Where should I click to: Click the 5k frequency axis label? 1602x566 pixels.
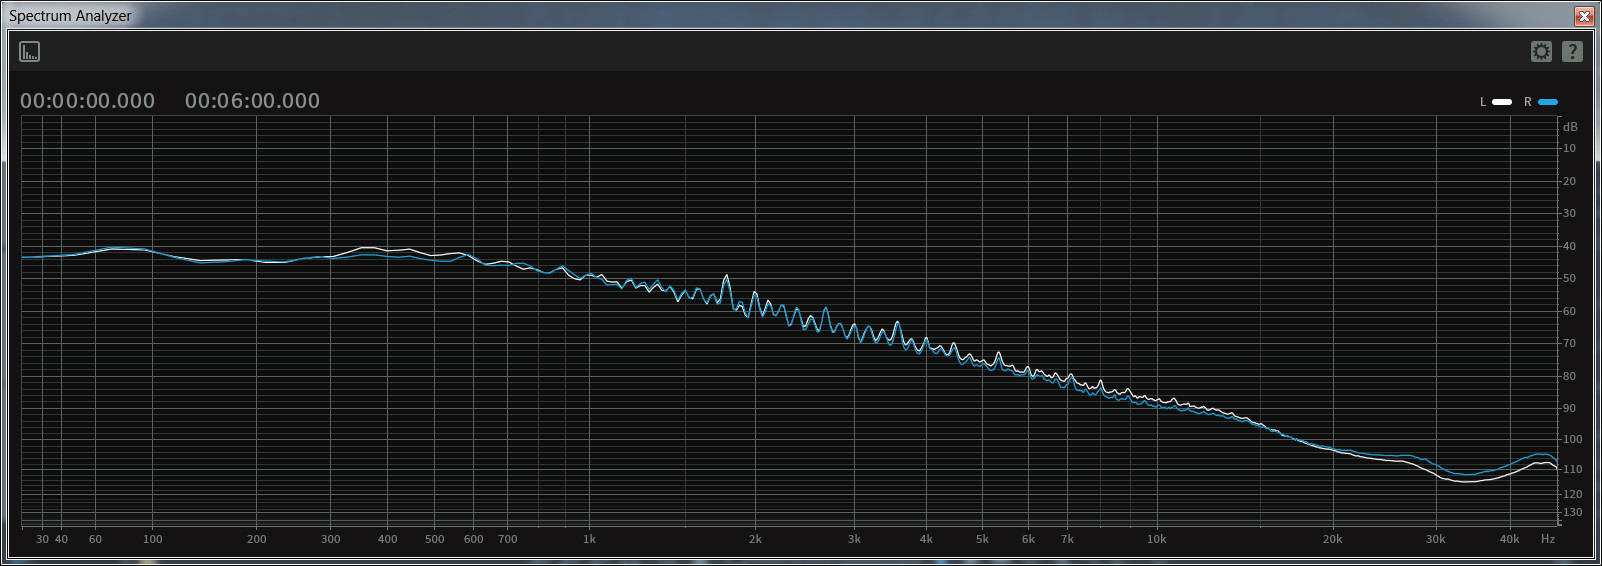[x=982, y=539]
